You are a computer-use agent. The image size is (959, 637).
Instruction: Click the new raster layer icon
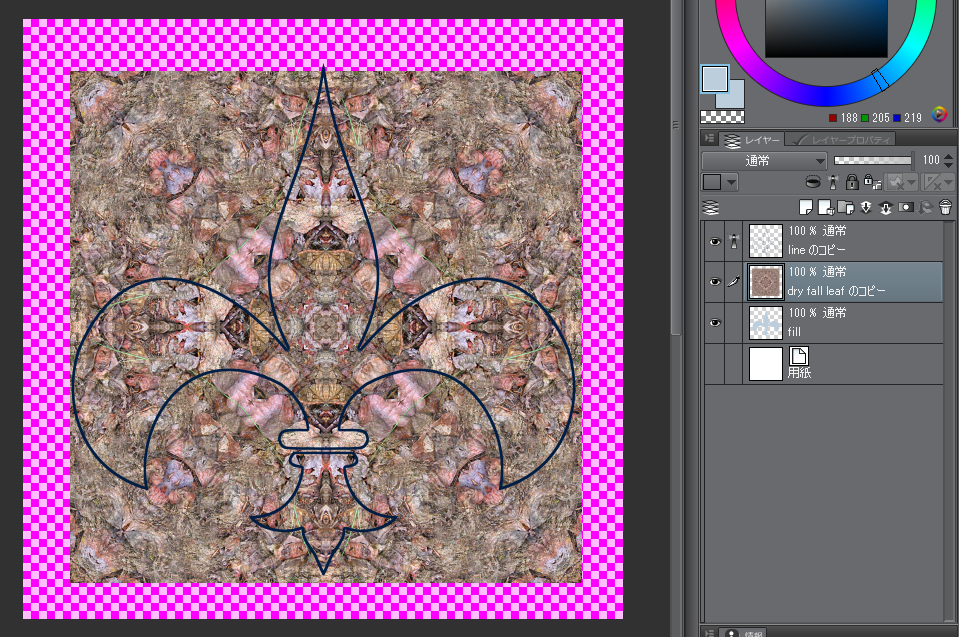805,208
